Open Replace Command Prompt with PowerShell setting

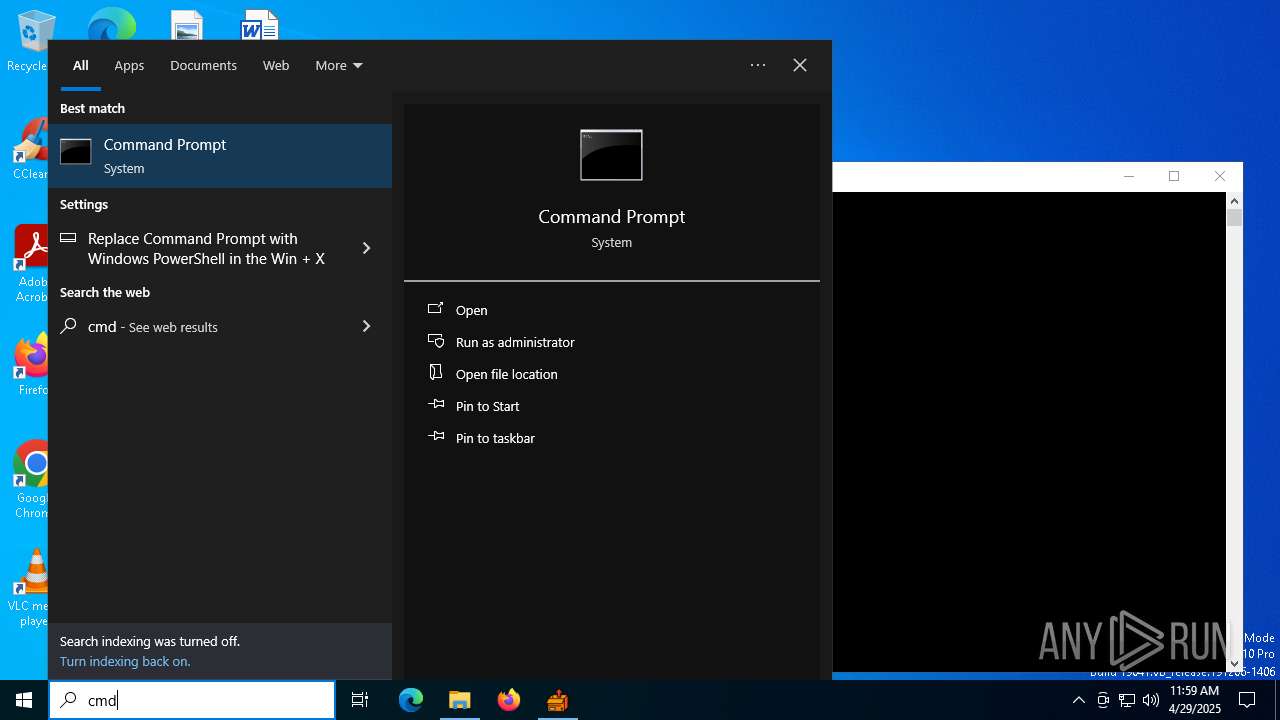click(x=206, y=248)
